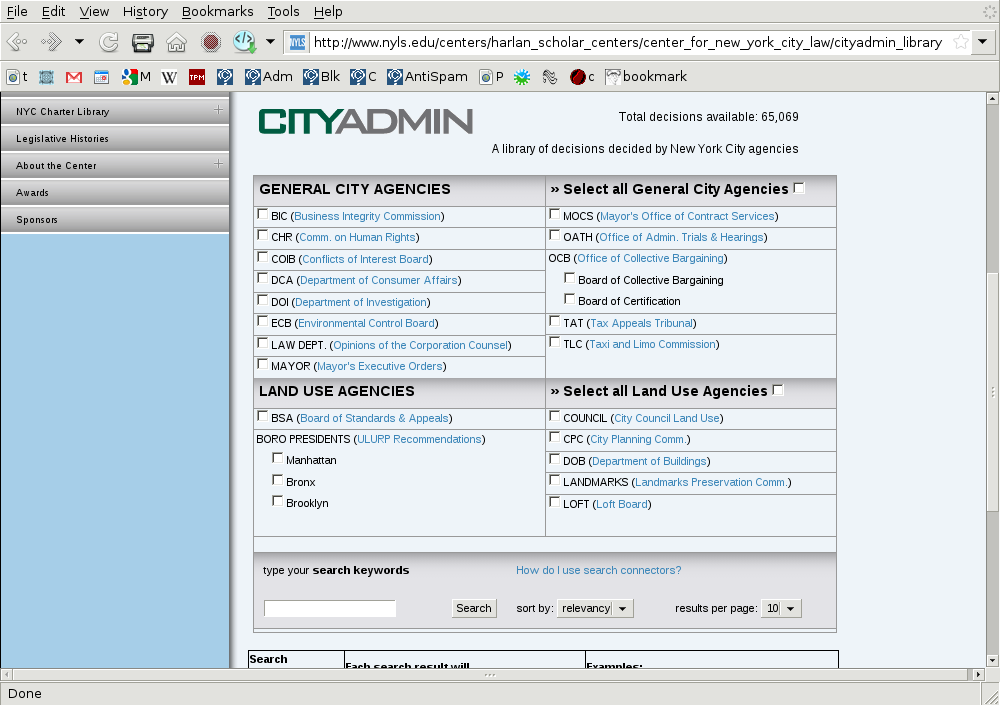Image resolution: width=1000 pixels, height=706 pixels.
Task: Stop loading with the red stop icon
Action: [x=210, y=43]
